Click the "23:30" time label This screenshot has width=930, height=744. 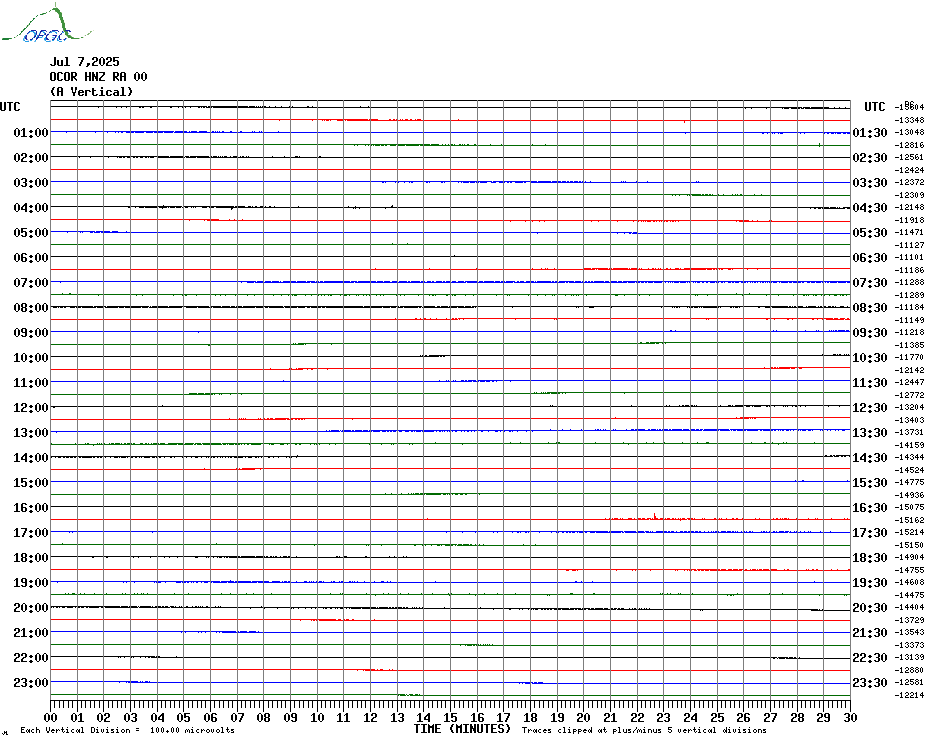(x=870, y=682)
